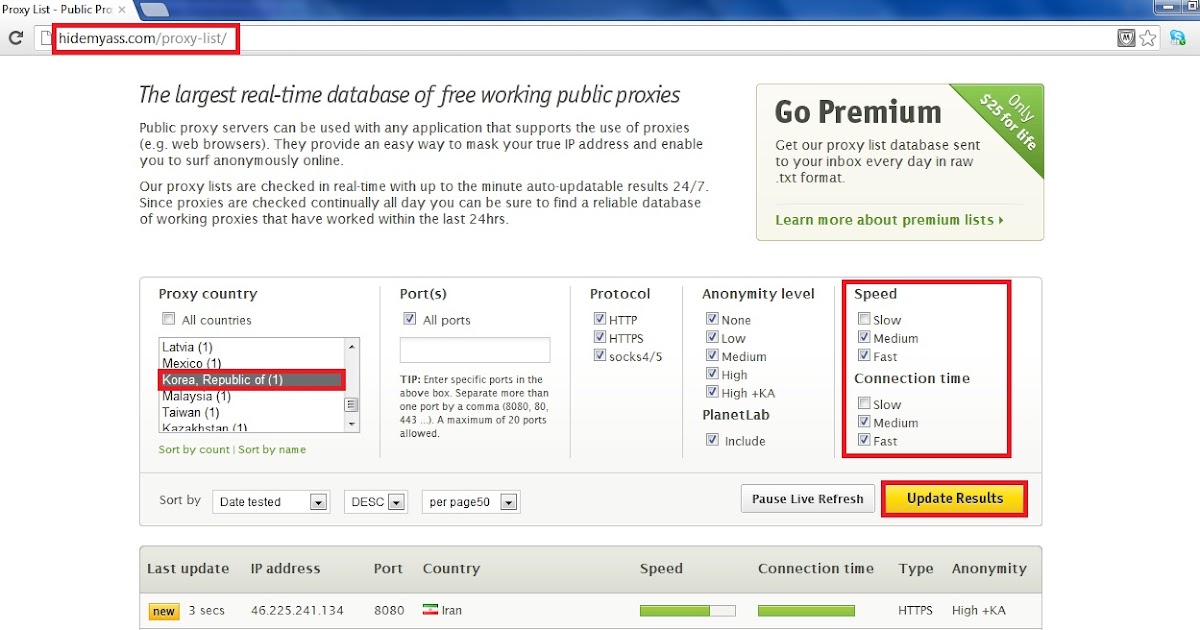
Task: Click the Country column header
Action: [451, 568]
